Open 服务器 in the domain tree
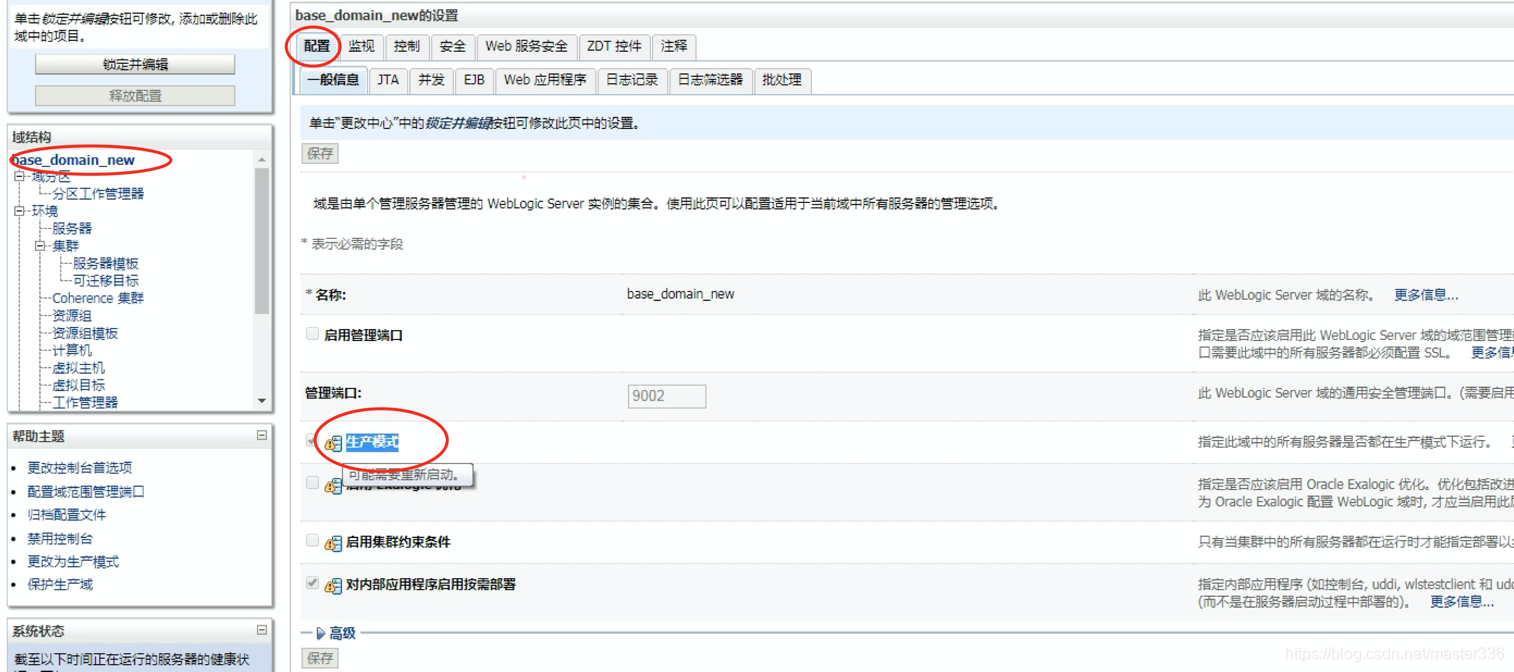 pos(72,228)
